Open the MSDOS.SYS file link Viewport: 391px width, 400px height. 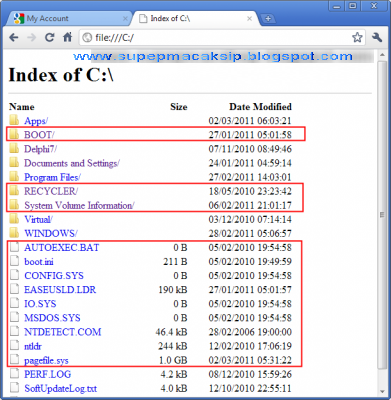pos(52,318)
